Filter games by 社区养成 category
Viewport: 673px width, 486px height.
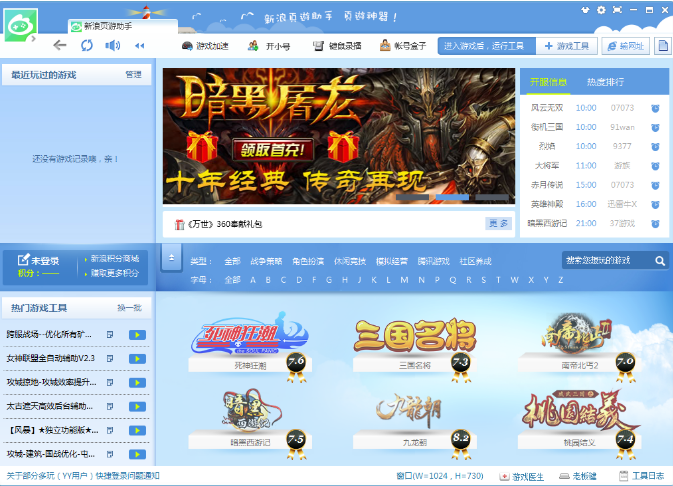(475, 261)
